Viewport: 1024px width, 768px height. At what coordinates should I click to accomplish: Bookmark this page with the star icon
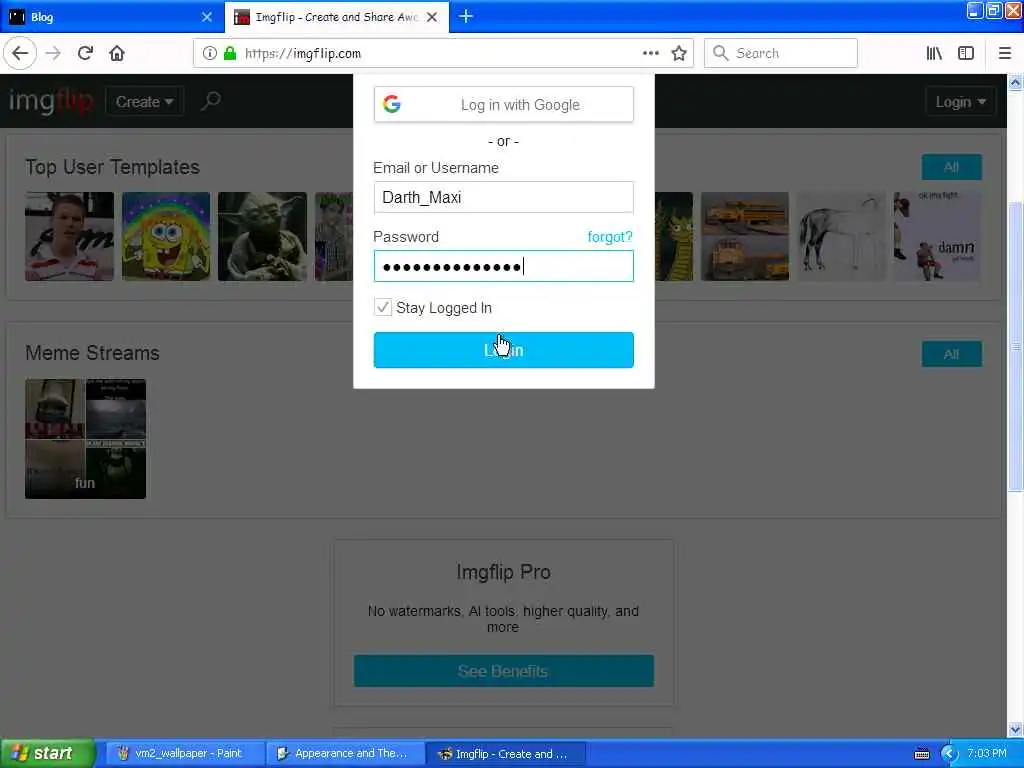(679, 53)
